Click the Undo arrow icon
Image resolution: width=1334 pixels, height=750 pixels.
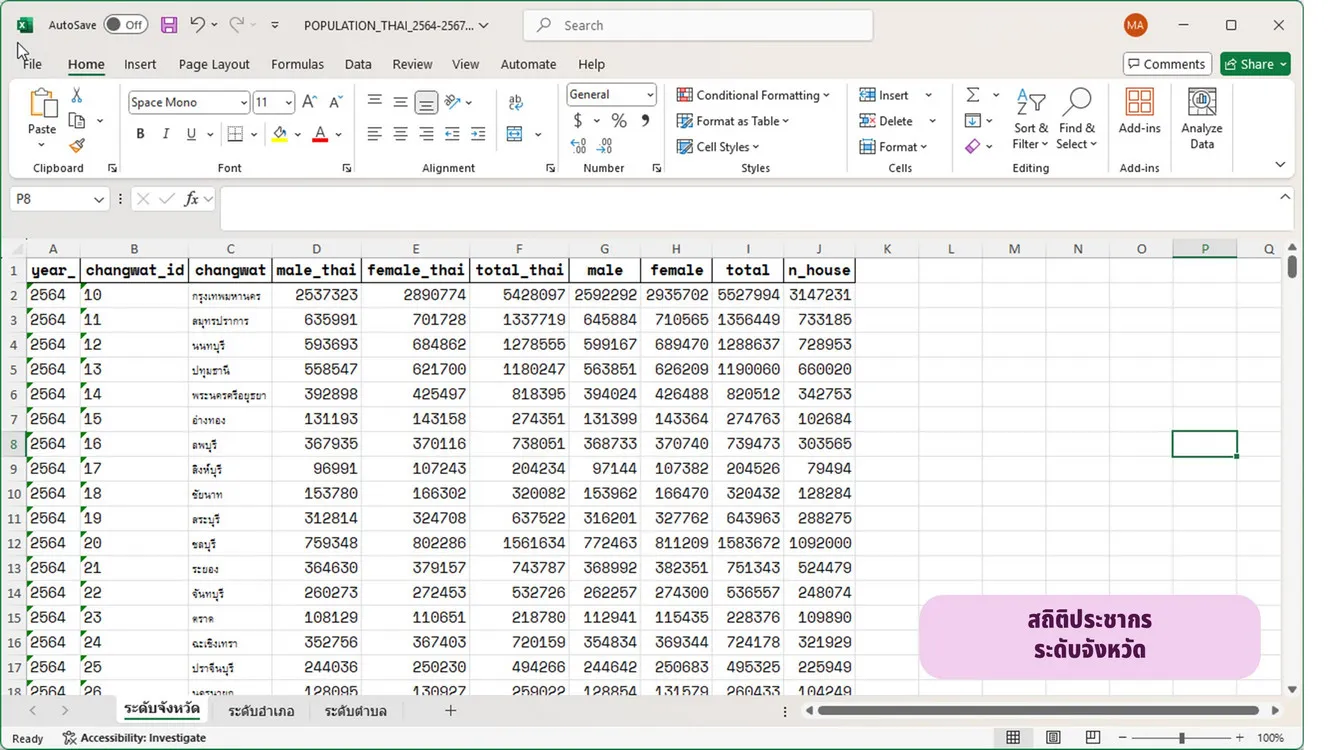point(197,25)
